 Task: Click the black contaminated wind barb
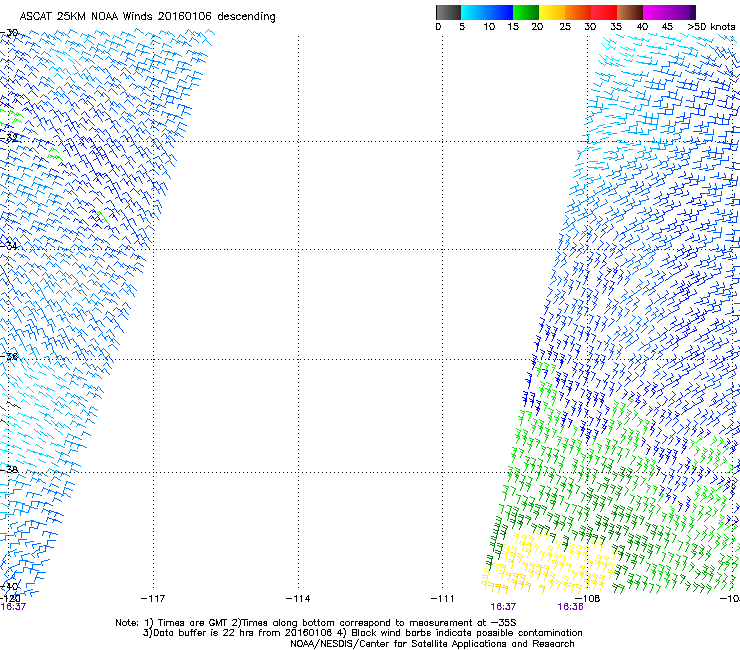point(12,405)
